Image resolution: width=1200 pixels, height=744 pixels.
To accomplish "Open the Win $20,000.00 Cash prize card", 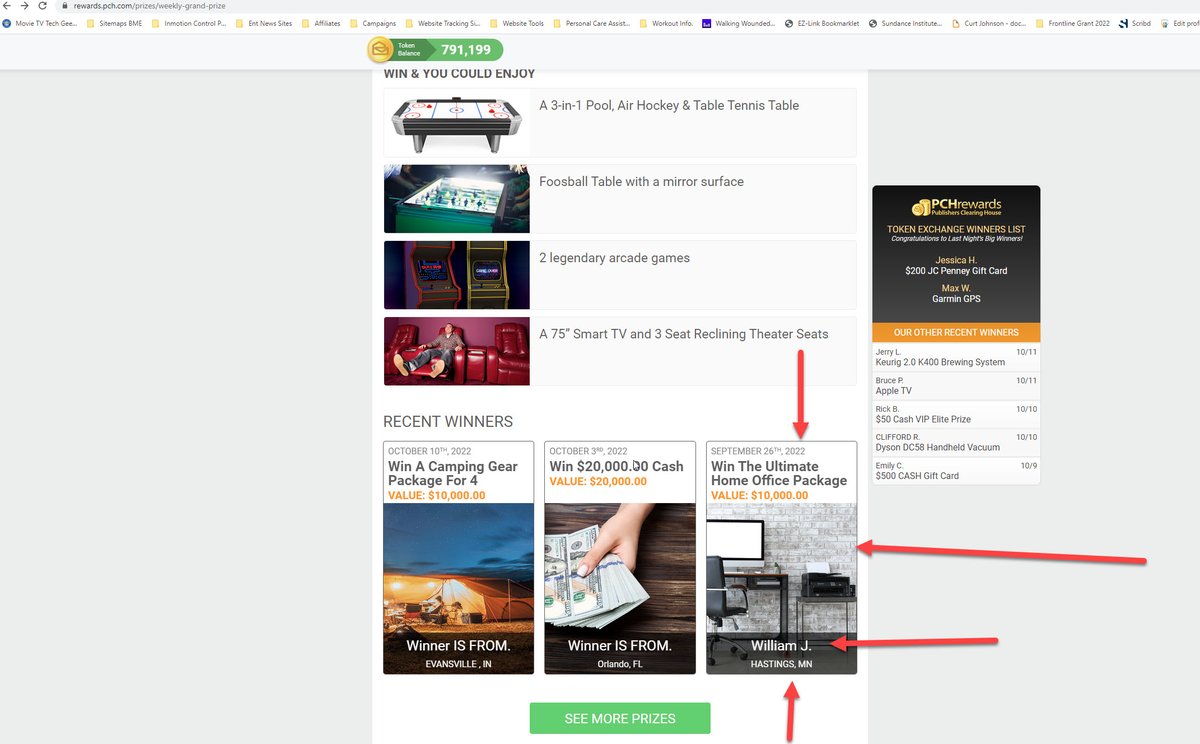I will (x=619, y=555).
